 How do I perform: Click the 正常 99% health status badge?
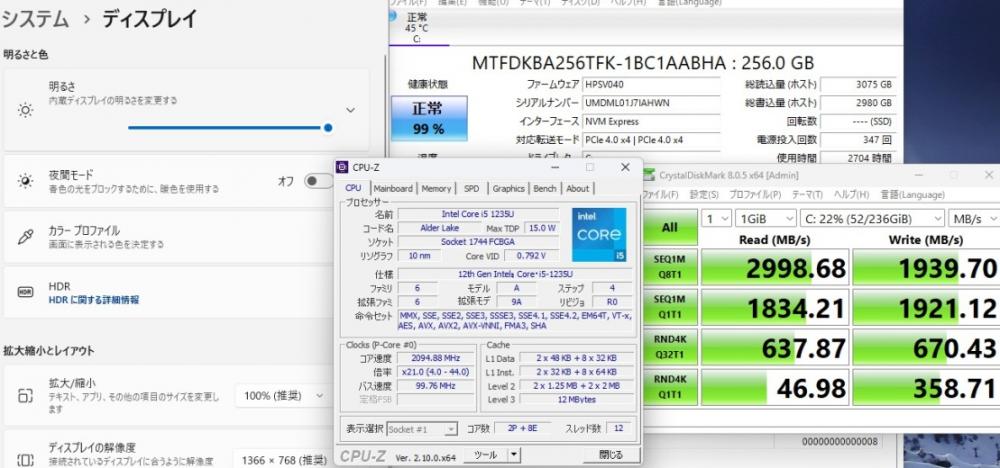pos(428,117)
